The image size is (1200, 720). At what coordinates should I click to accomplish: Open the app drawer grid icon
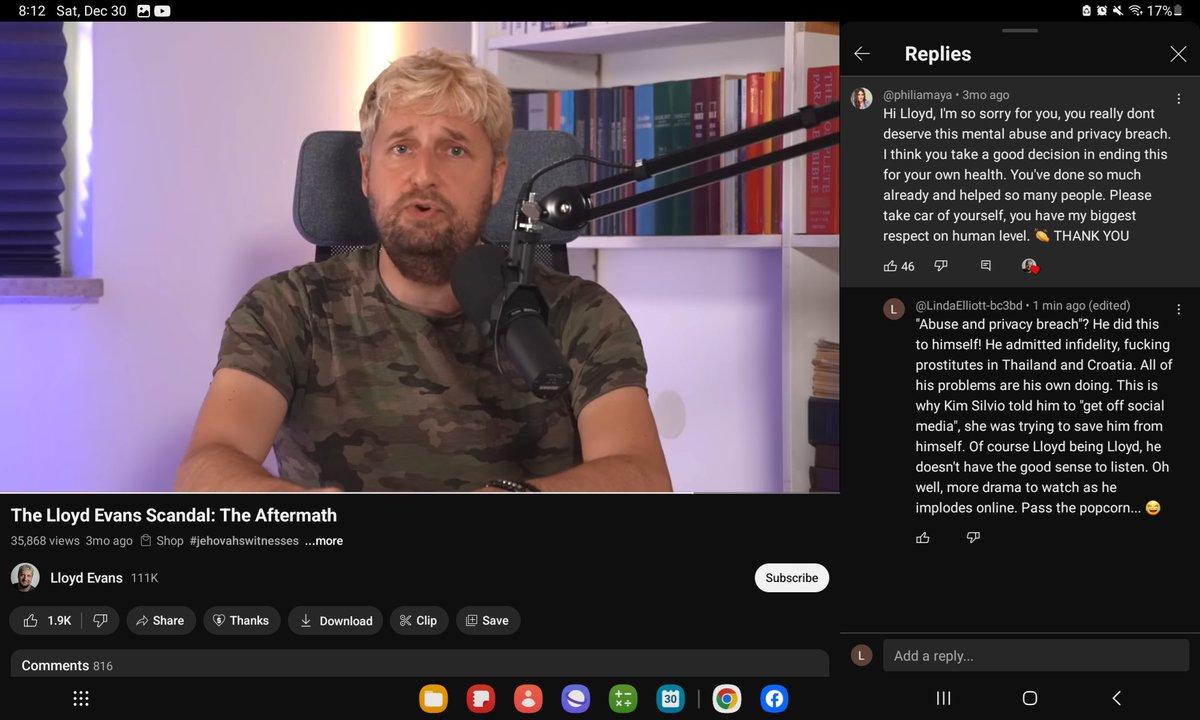point(81,699)
